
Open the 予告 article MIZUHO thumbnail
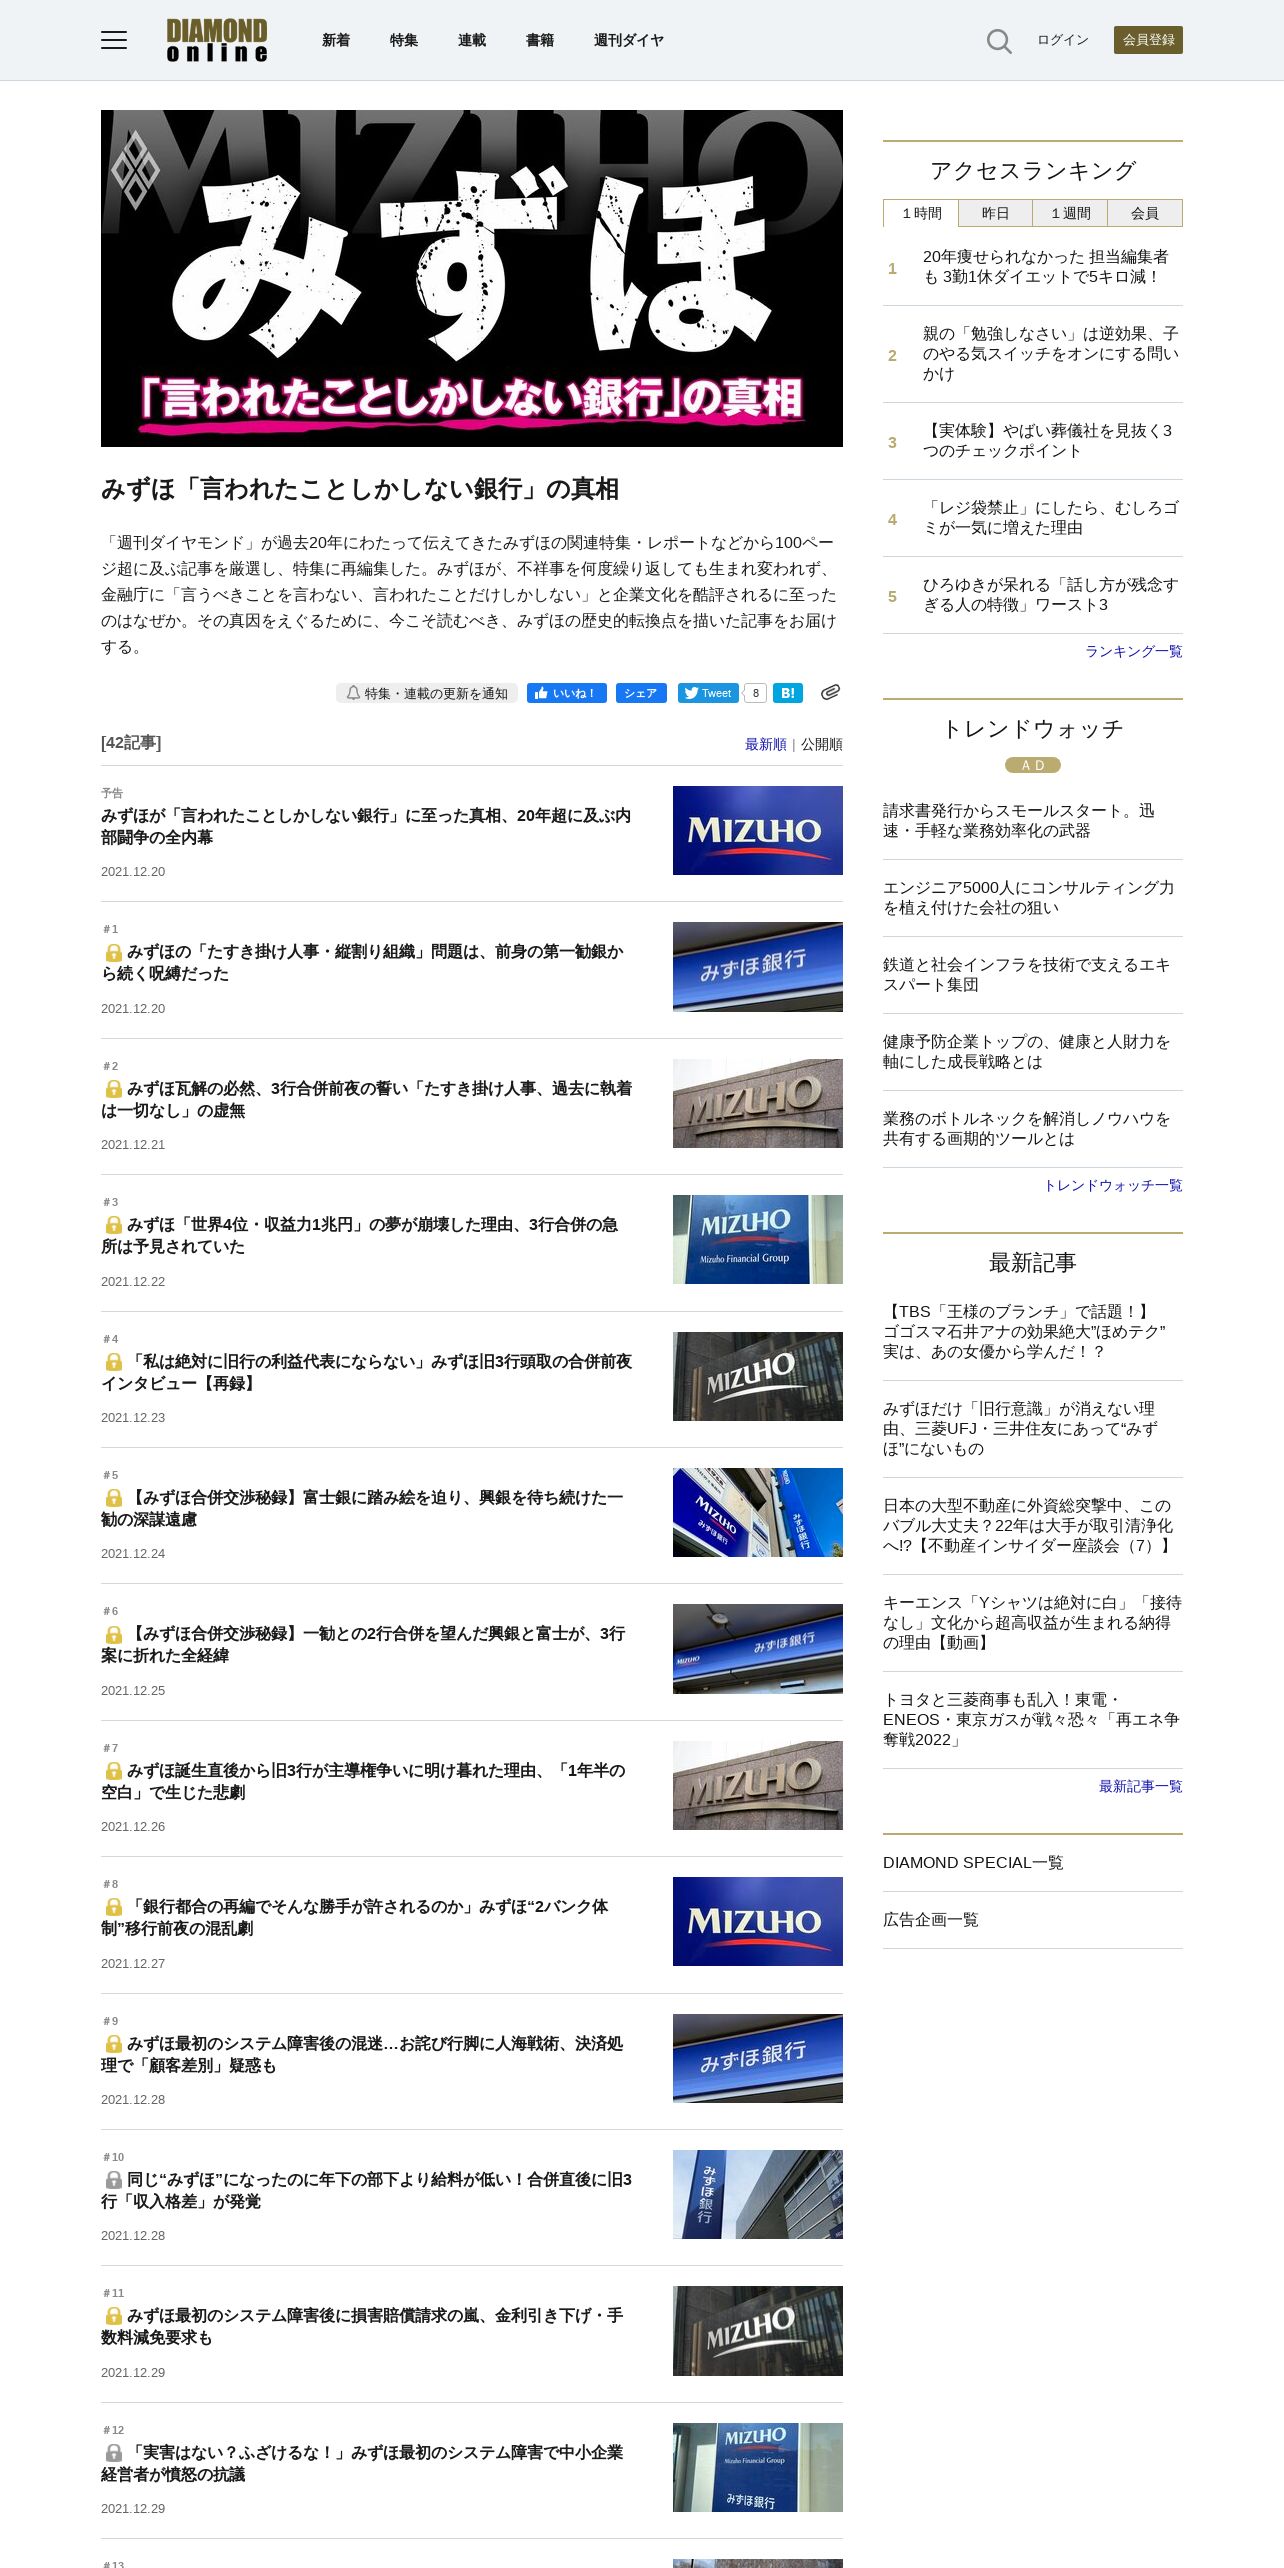758,830
